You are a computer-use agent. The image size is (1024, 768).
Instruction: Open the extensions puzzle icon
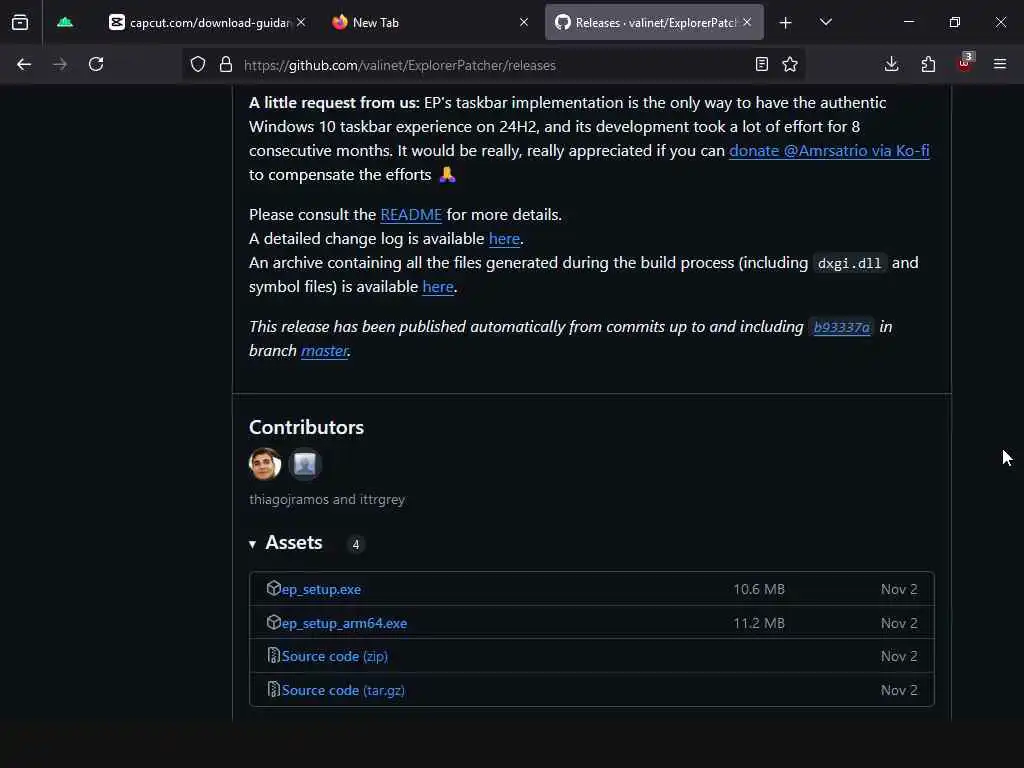click(928, 64)
